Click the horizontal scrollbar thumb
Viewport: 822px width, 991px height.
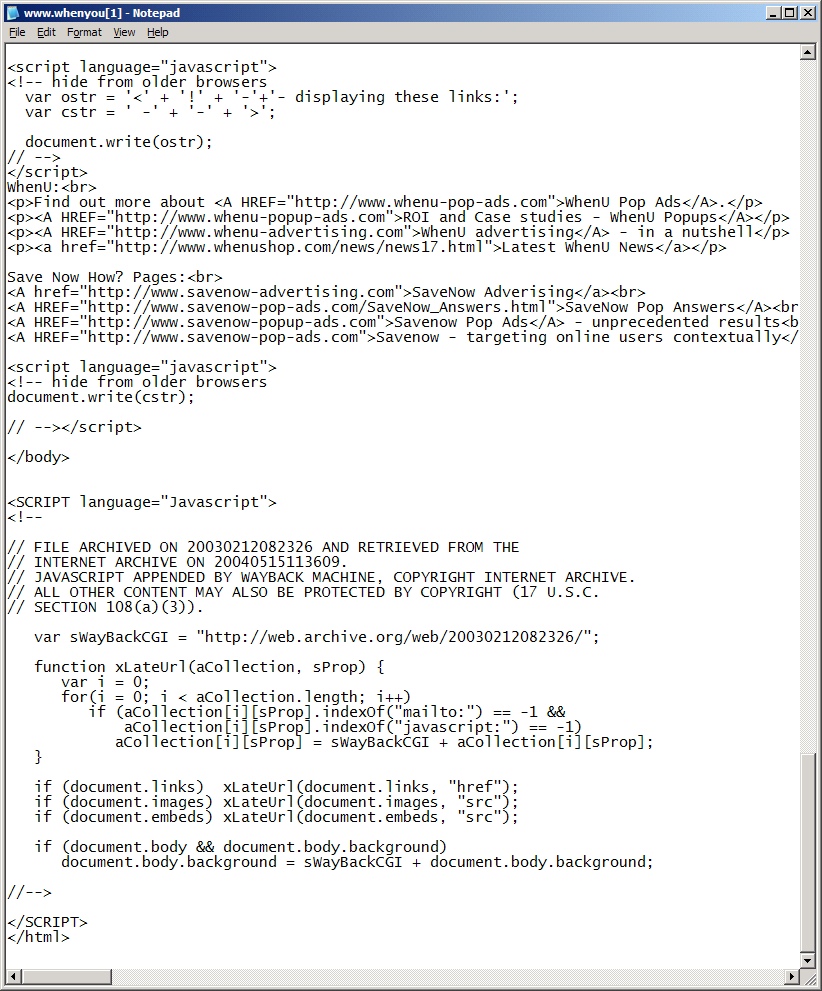click(66, 976)
